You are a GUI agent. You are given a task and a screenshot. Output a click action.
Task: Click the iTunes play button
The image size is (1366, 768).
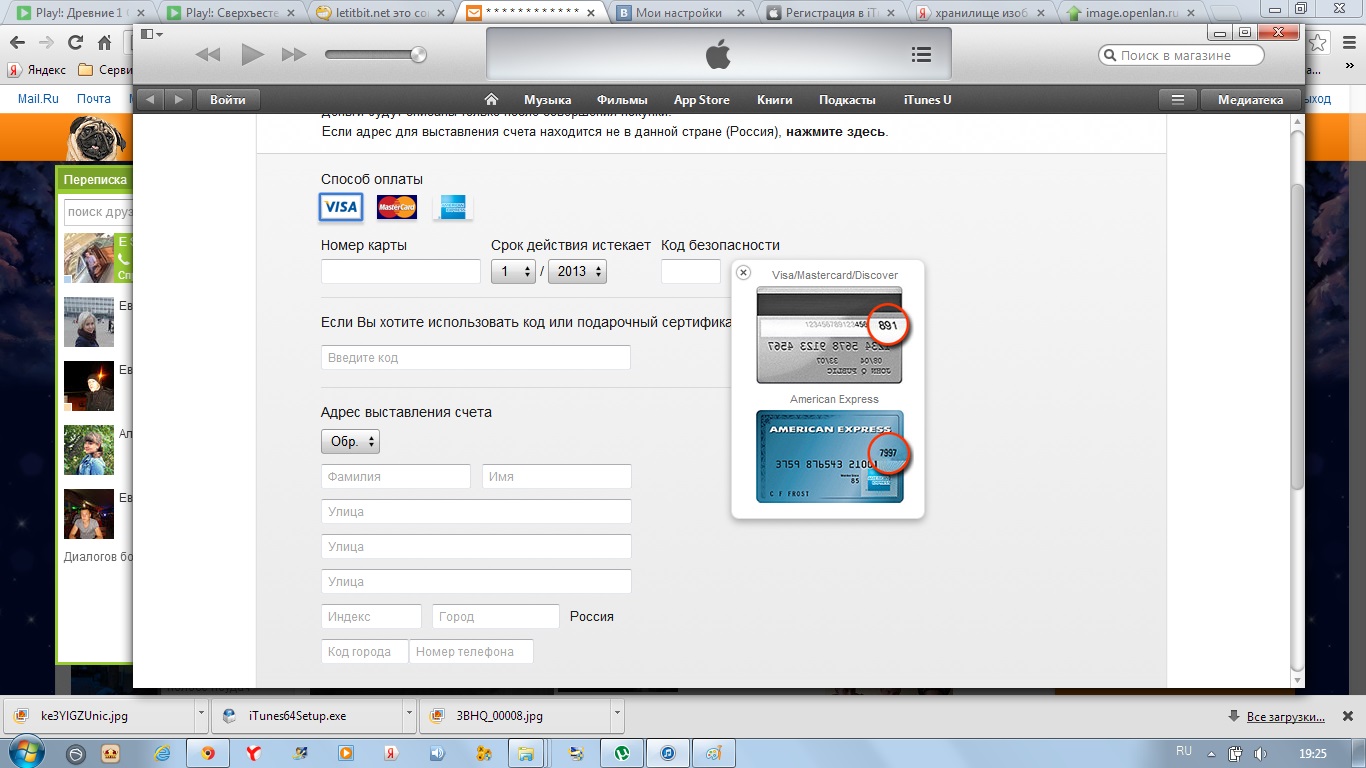(253, 54)
